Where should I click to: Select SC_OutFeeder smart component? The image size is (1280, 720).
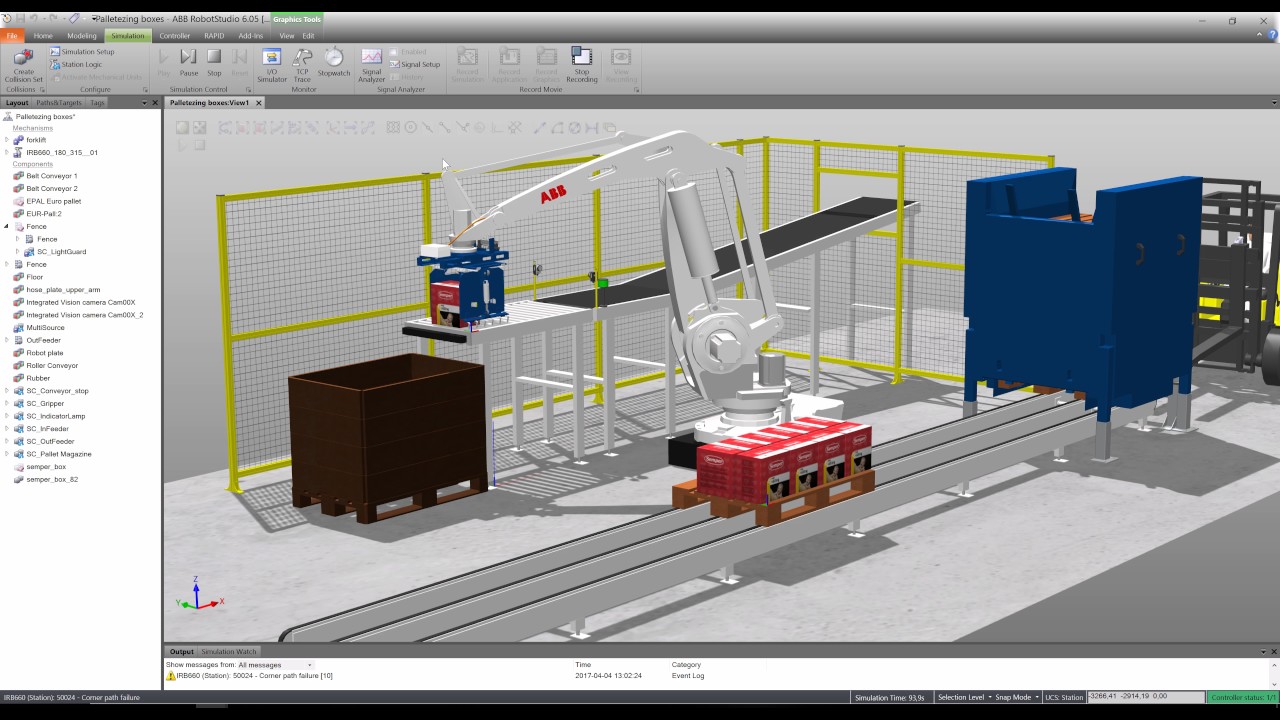coord(50,441)
